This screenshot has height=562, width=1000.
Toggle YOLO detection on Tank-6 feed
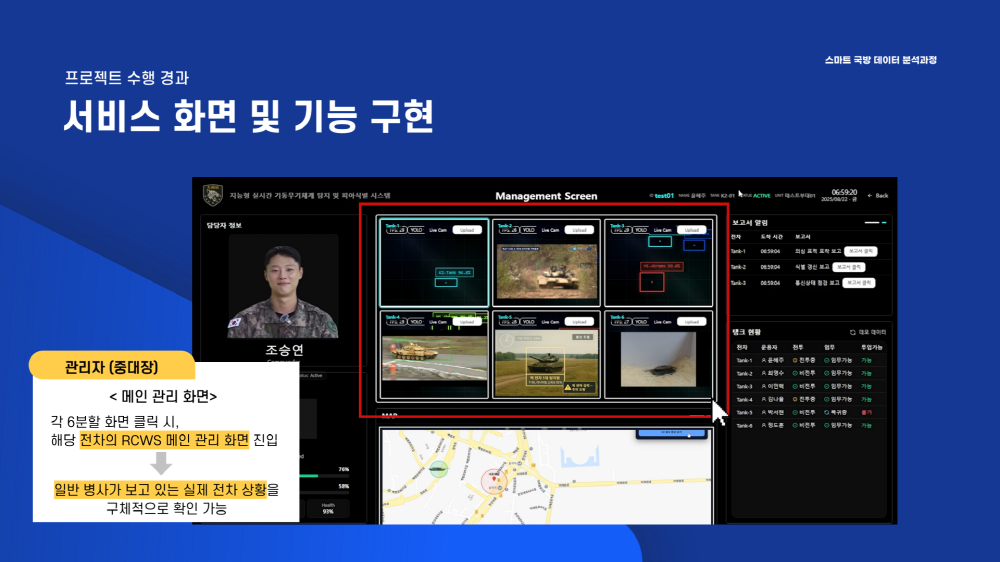pos(640,322)
